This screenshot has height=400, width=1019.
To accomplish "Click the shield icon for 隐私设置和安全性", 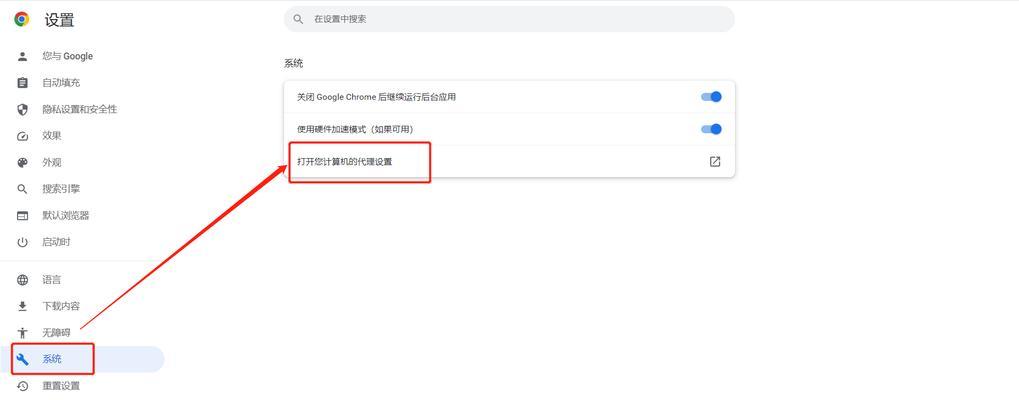I will point(23,110).
